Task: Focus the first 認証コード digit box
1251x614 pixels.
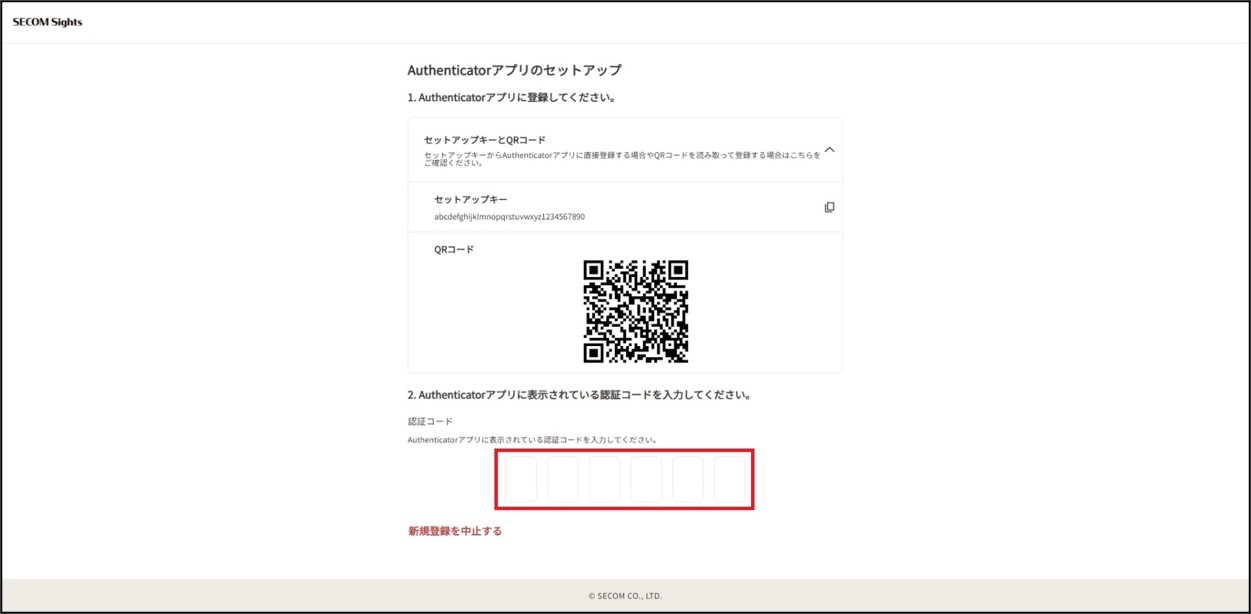Action: pos(521,479)
